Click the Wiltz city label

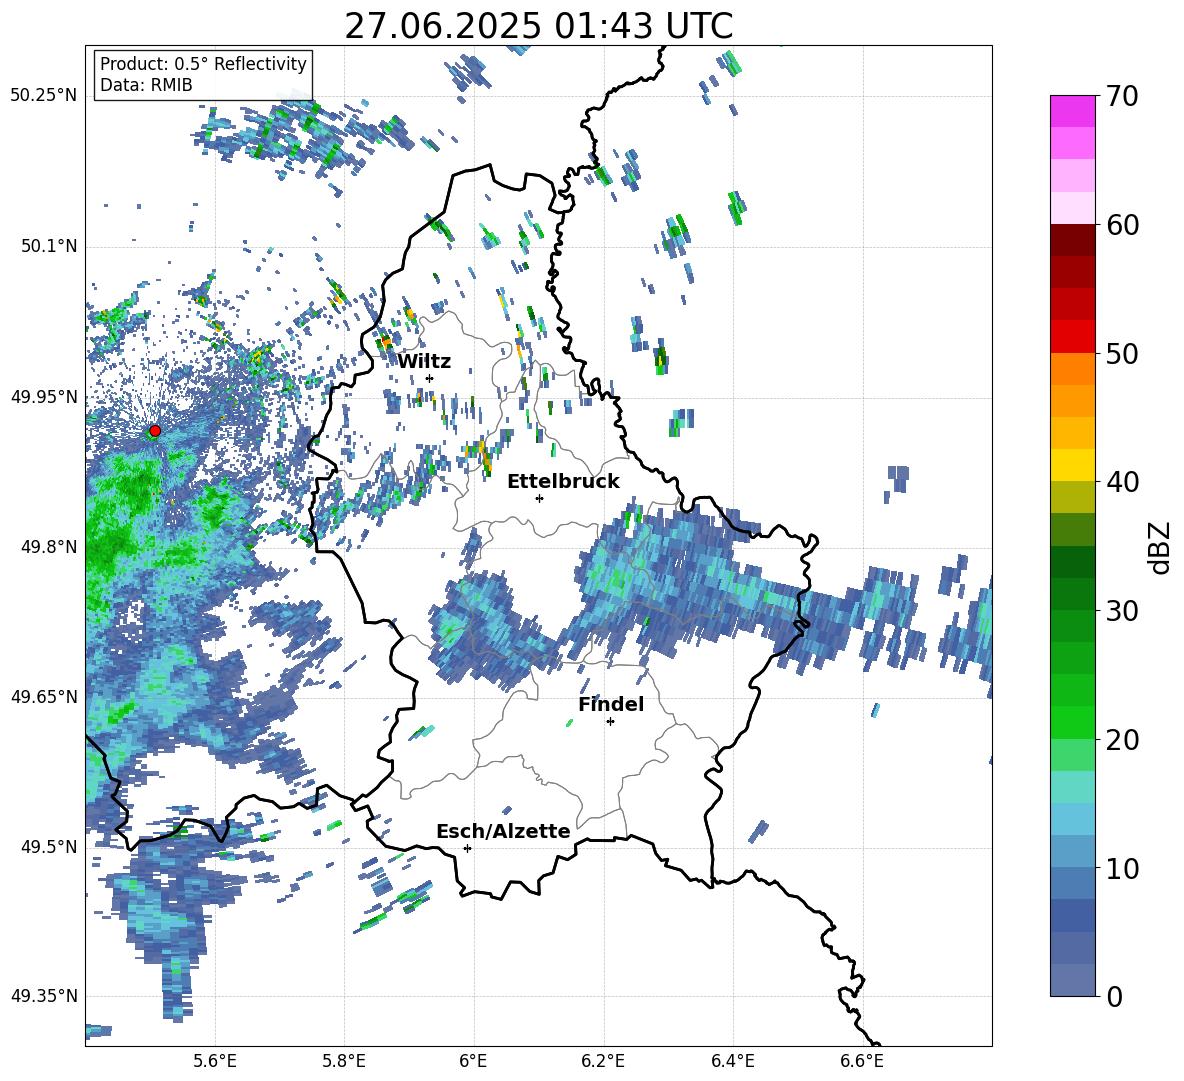pyautogui.click(x=424, y=362)
